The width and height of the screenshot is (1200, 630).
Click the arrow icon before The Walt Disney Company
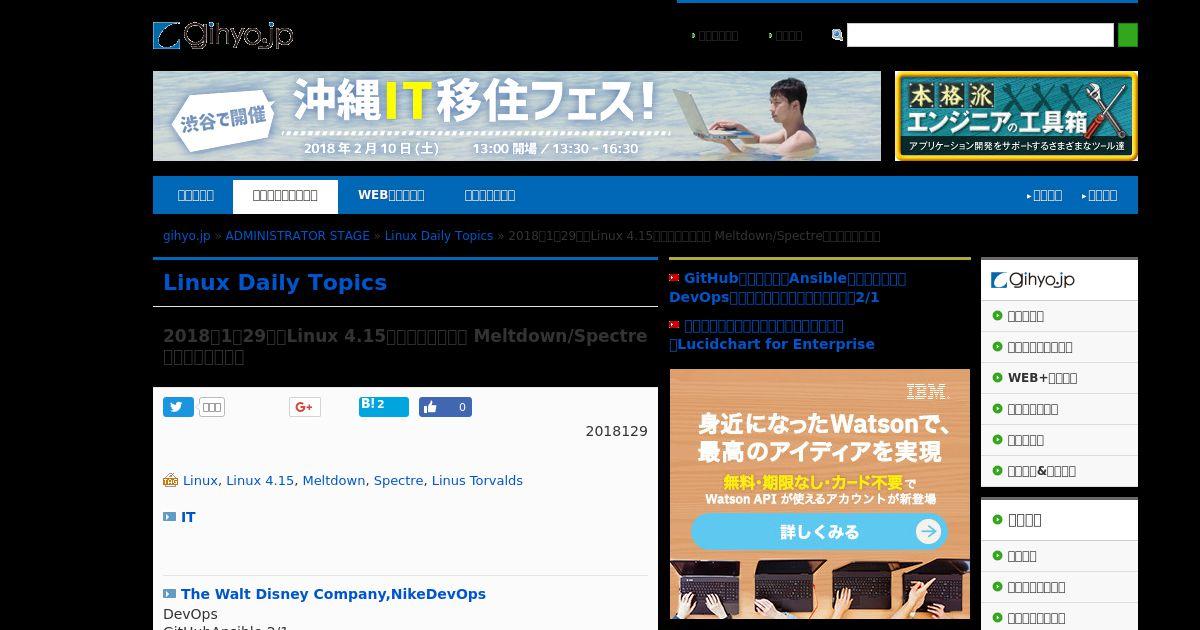pyautogui.click(x=169, y=593)
